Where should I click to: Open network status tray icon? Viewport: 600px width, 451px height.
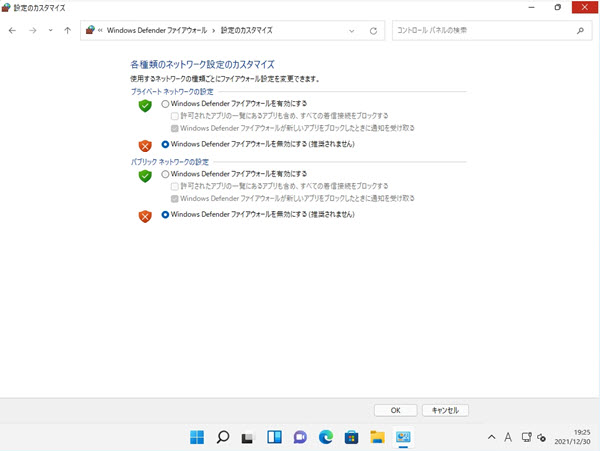click(x=527, y=437)
